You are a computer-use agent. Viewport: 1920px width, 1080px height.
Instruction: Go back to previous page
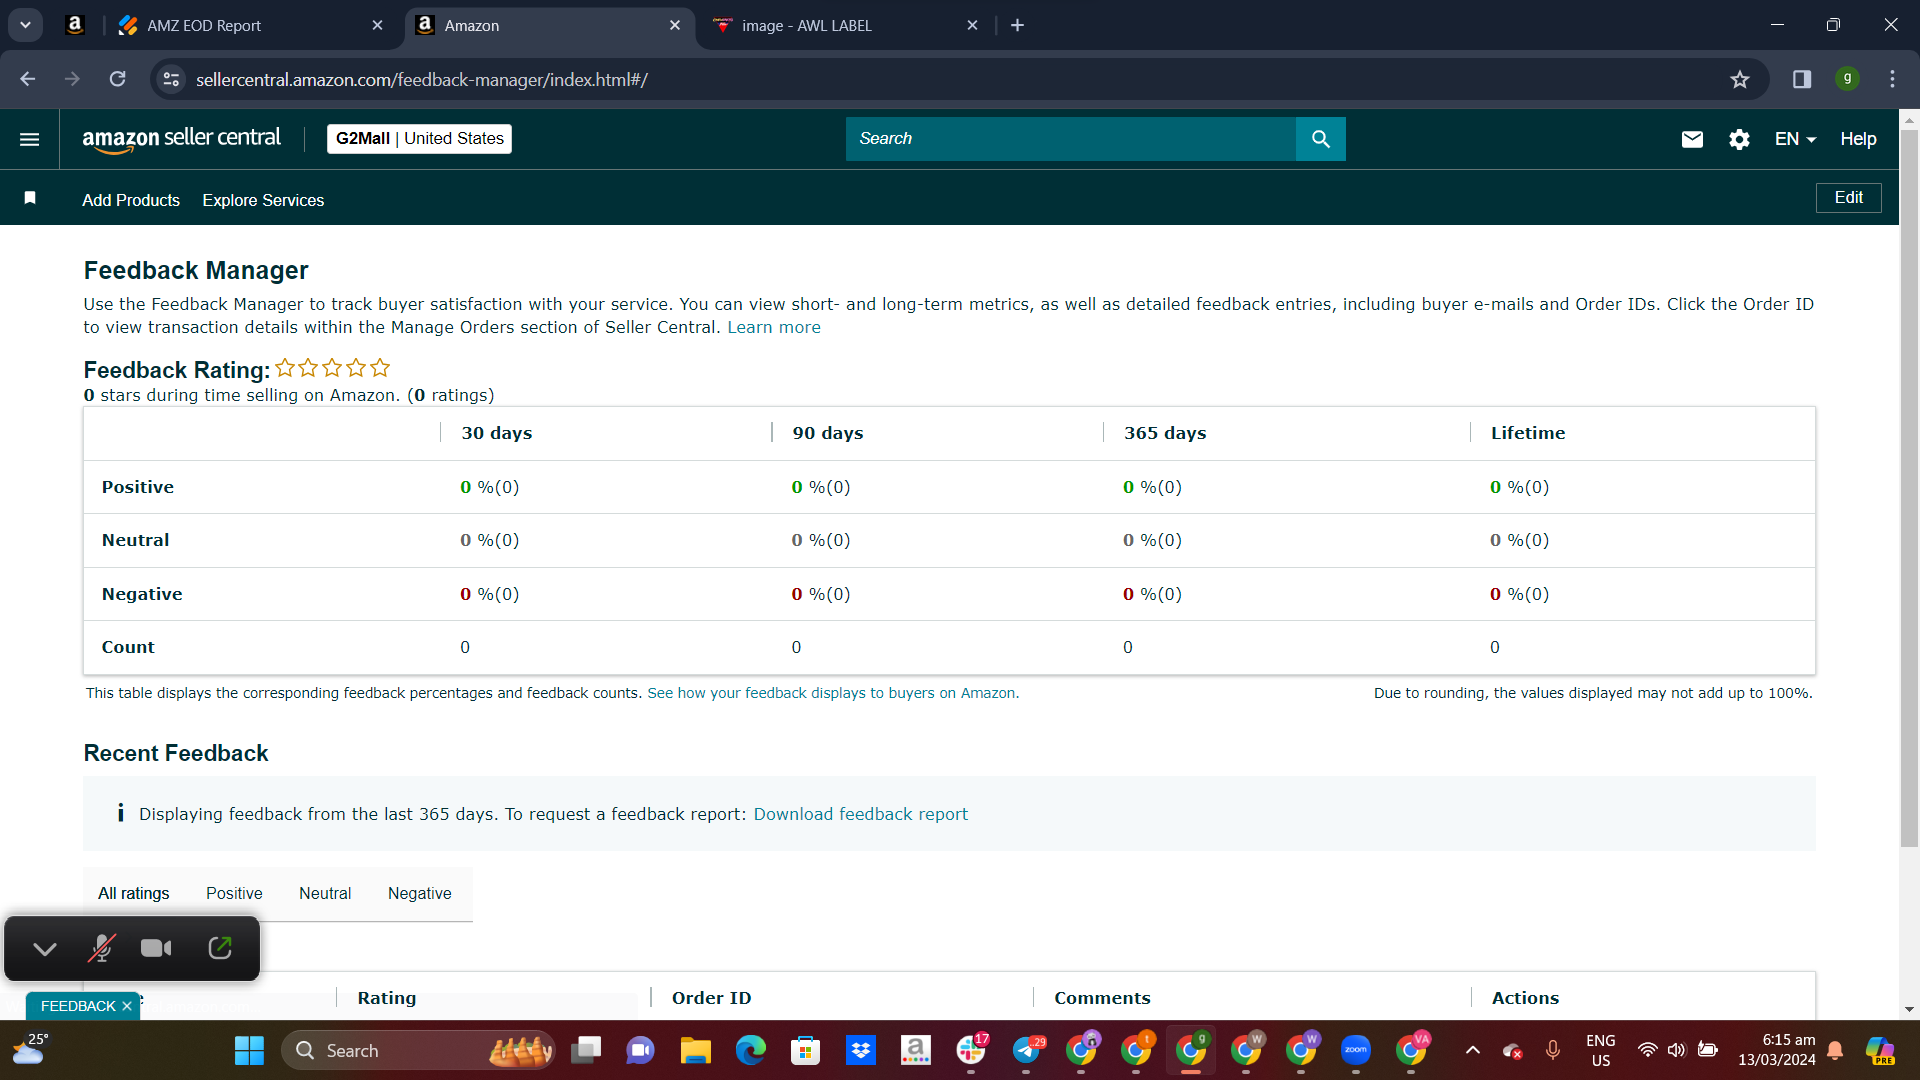click(x=28, y=79)
